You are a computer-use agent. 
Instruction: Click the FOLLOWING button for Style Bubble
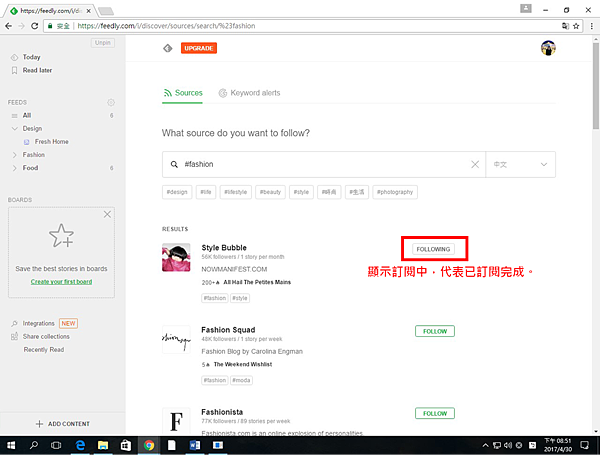pyautogui.click(x=433, y=249)
